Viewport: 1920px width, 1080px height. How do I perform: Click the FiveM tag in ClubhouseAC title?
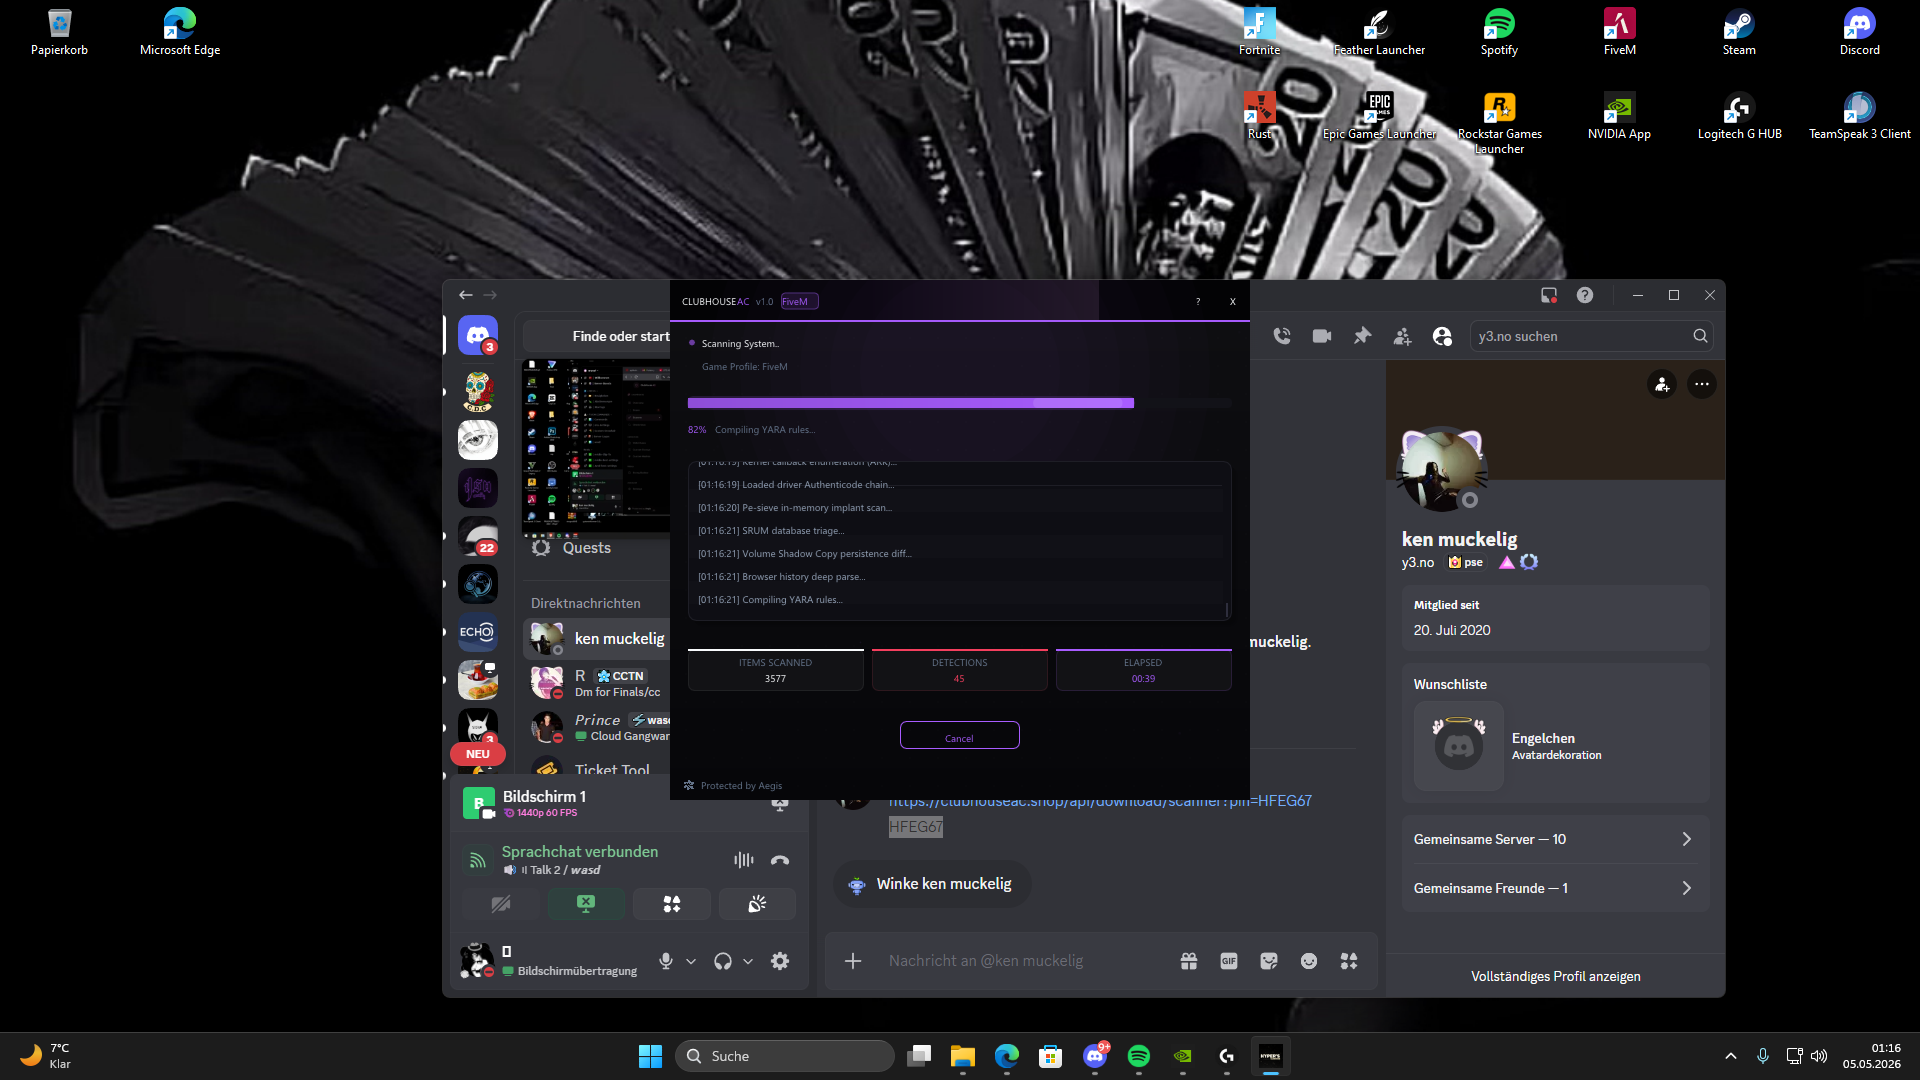click(x=799, y=301)
